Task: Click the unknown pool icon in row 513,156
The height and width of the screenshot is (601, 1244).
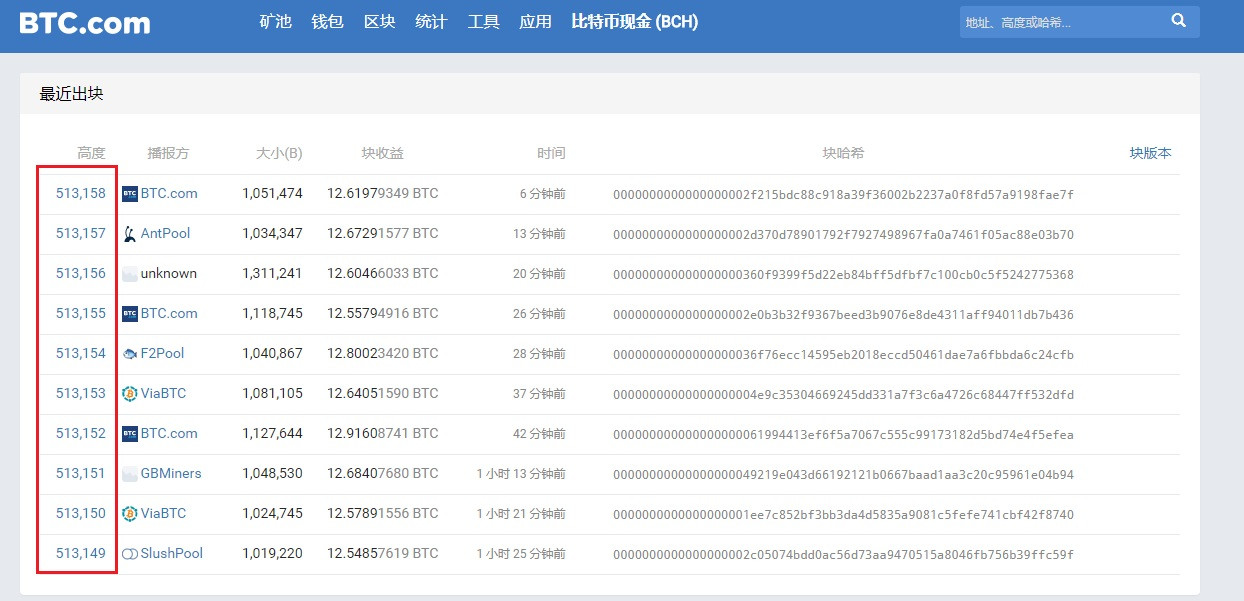Action: 129,274
